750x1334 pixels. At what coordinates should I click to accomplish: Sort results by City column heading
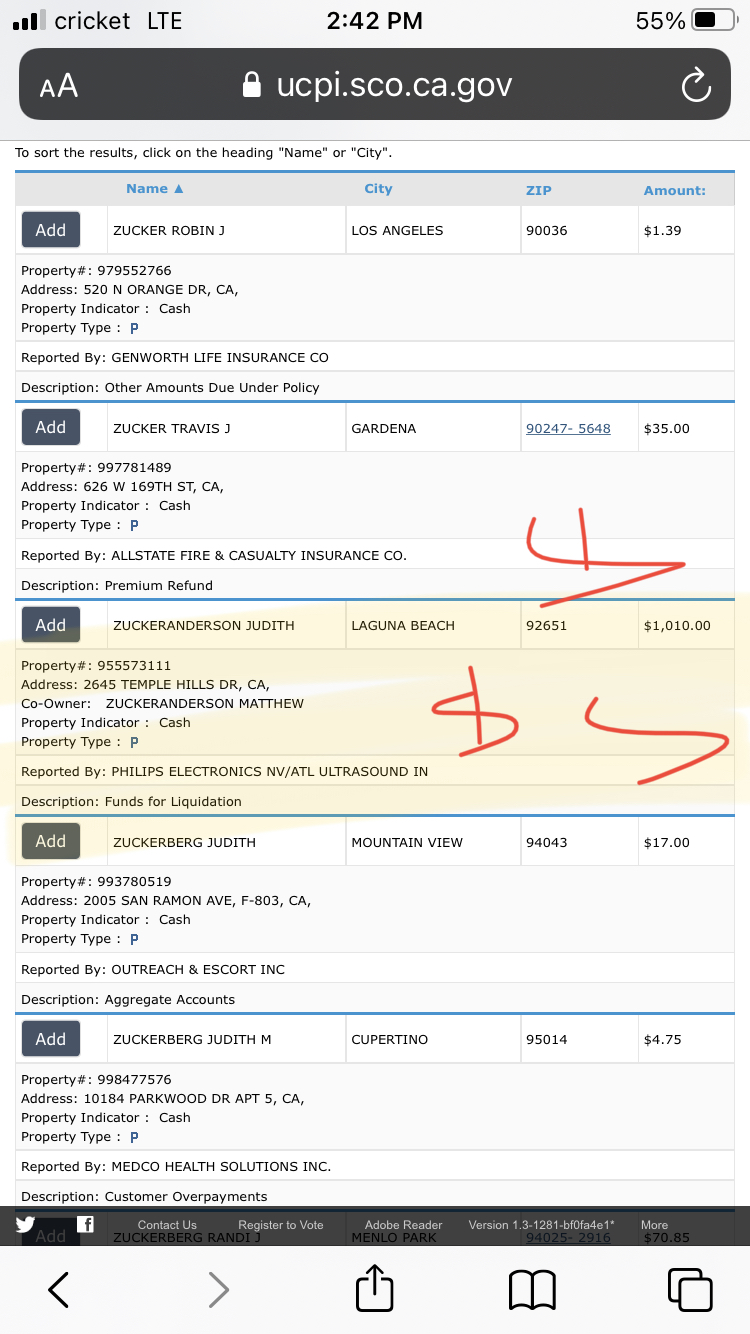click(x=378, y=189)
